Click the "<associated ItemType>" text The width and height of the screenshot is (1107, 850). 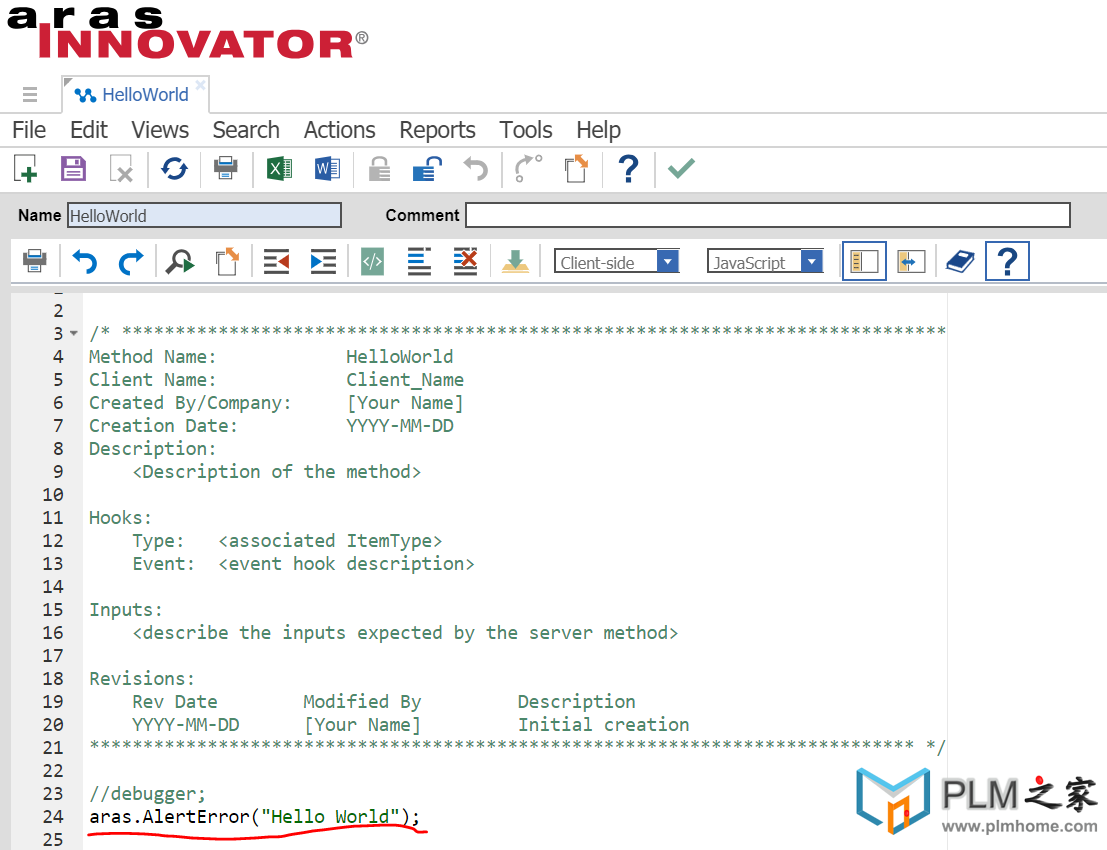tap(330, 541)
